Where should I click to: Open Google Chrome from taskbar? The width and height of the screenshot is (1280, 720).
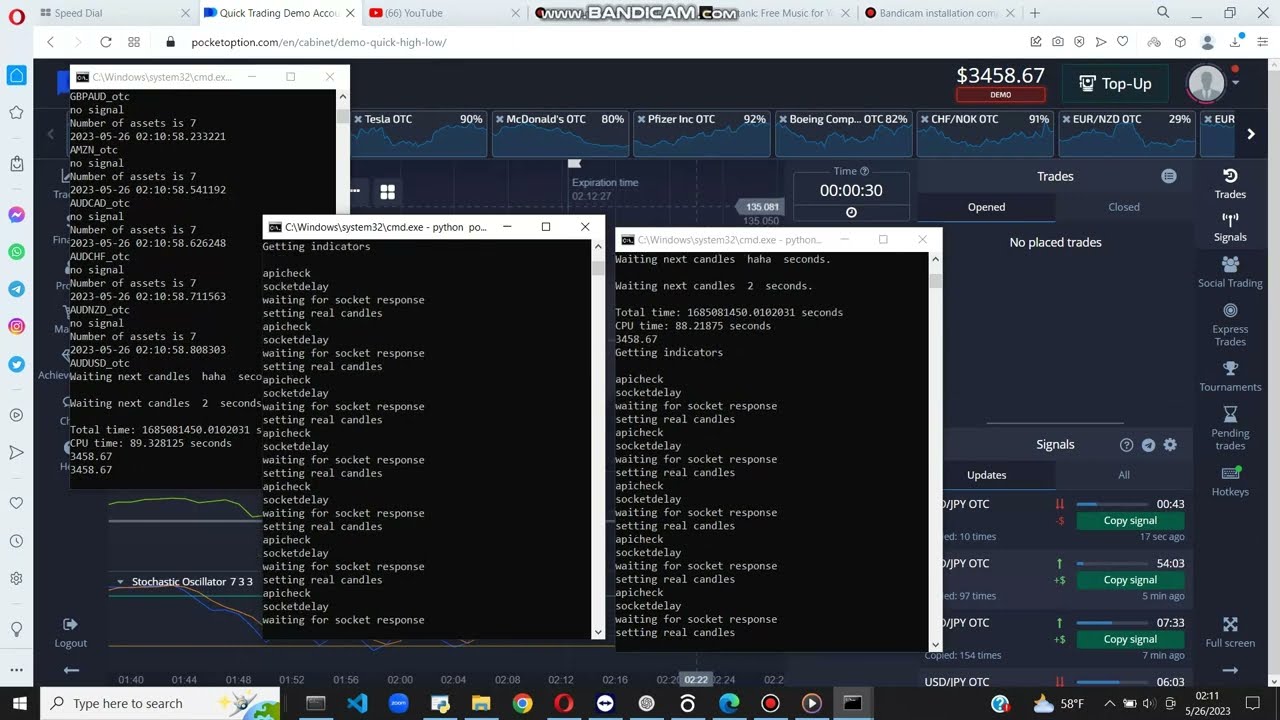pyautogui.click(x=522, y=703)
